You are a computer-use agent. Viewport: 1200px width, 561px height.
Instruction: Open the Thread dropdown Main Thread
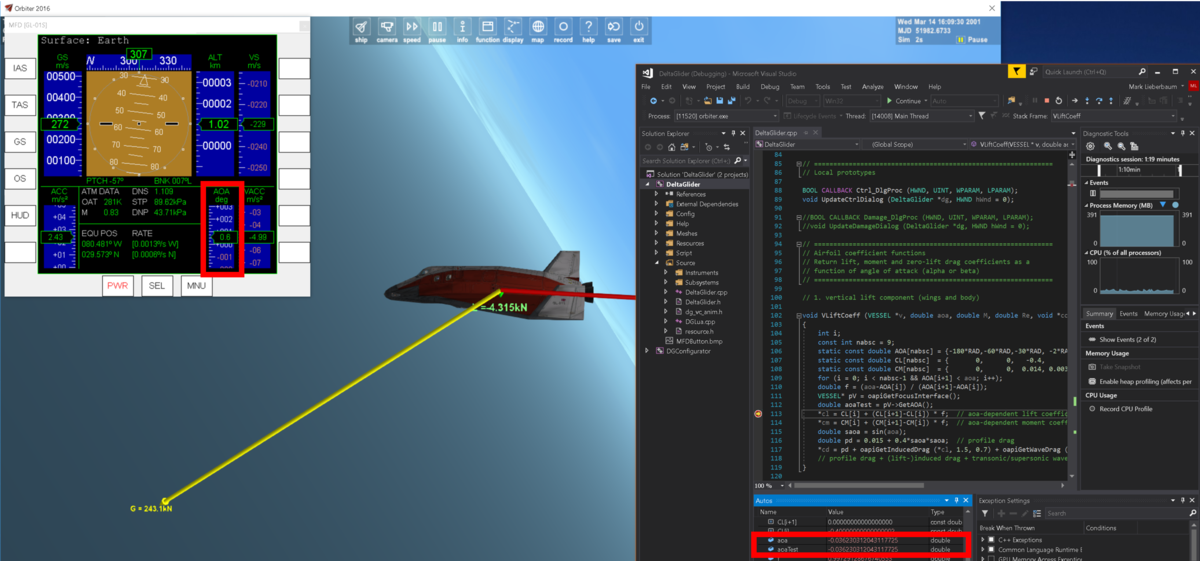click(922, 116)
